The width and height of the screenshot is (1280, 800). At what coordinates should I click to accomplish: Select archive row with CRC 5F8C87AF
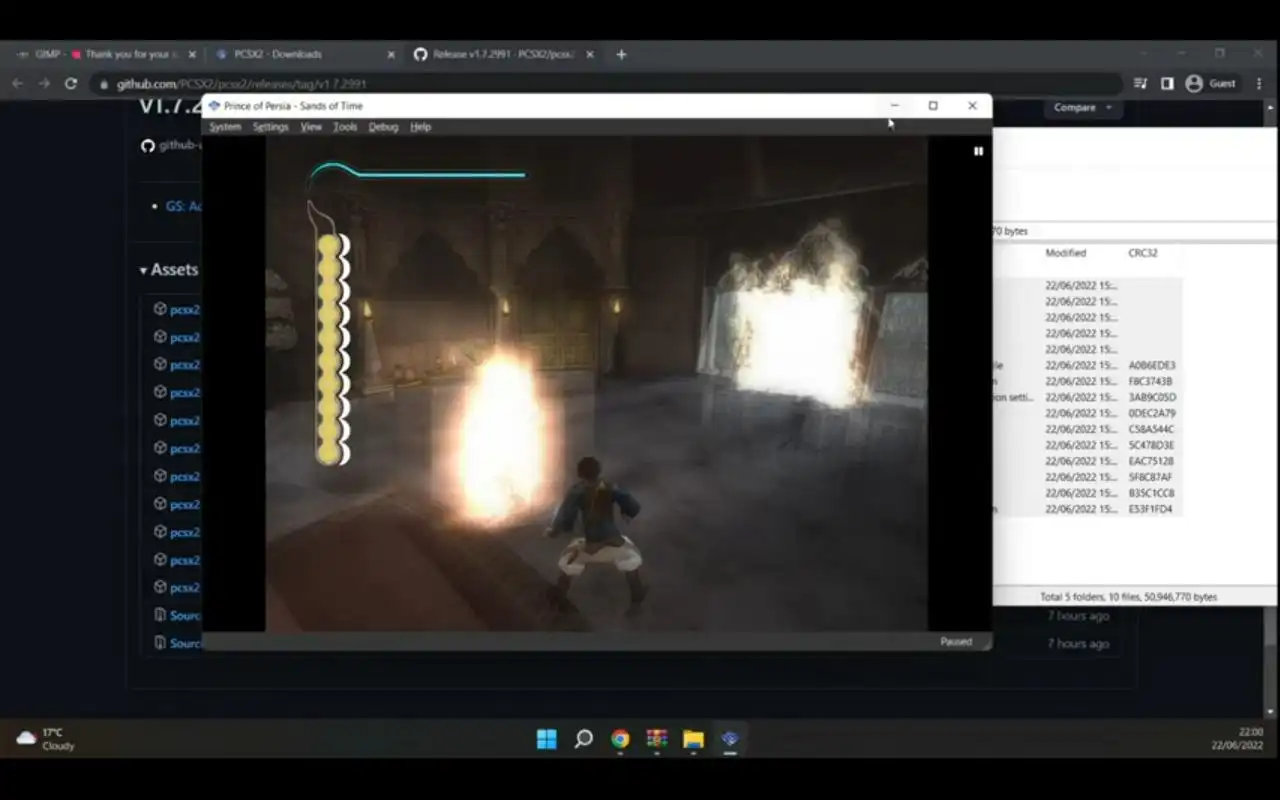click(x=1088, y=478)
